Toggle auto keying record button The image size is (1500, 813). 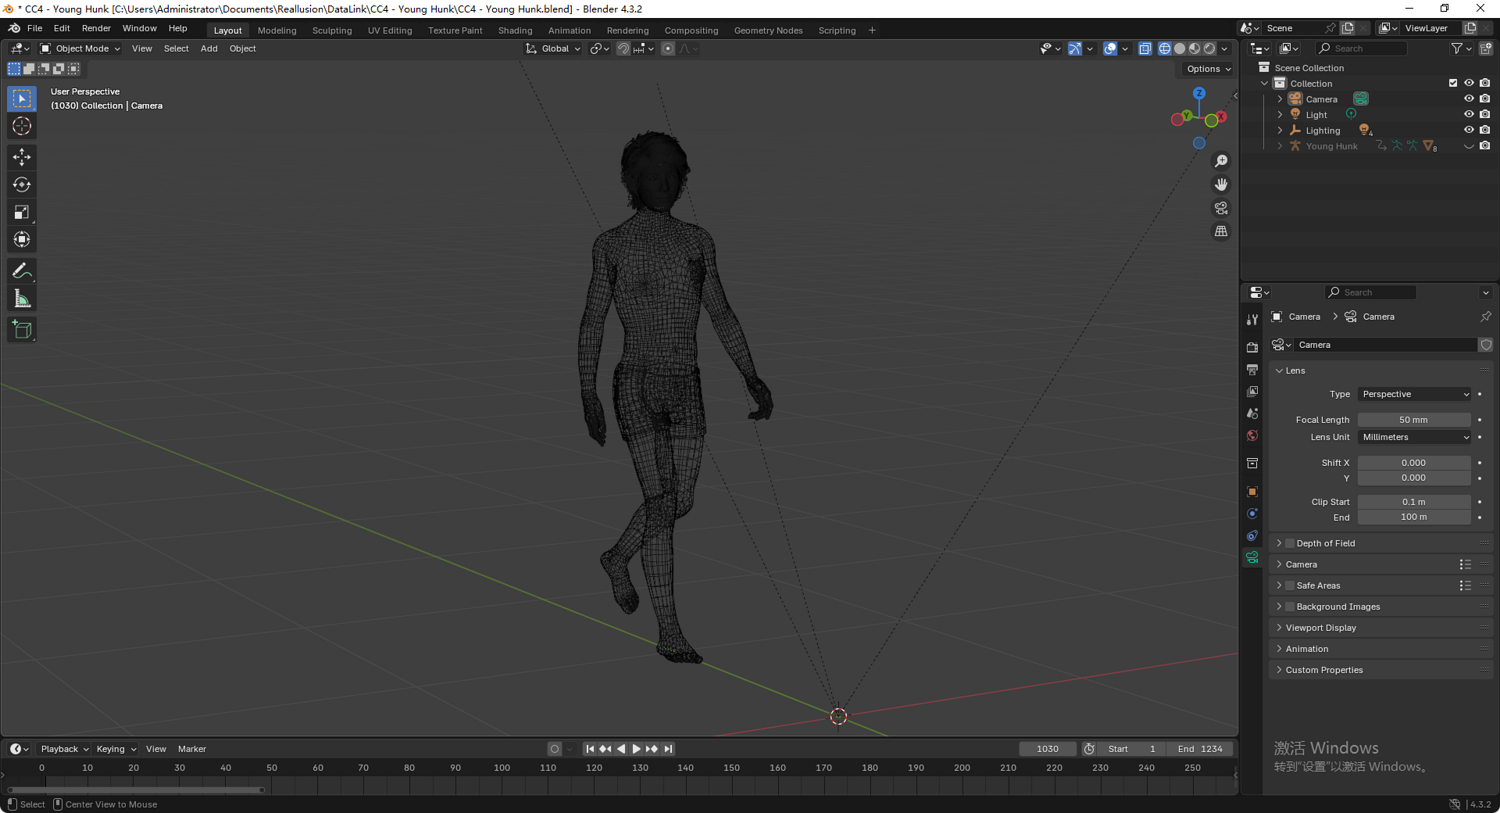pyautogui.click(x=554, y=749)
